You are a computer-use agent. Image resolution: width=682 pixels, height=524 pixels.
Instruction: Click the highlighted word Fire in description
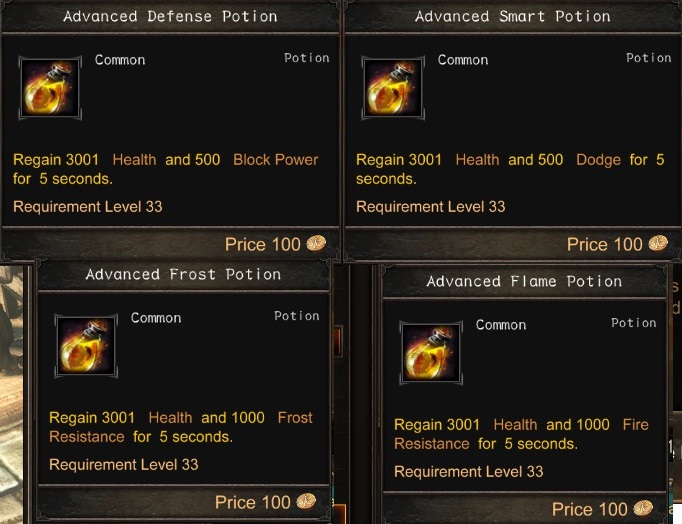click(x=635, y=424)
